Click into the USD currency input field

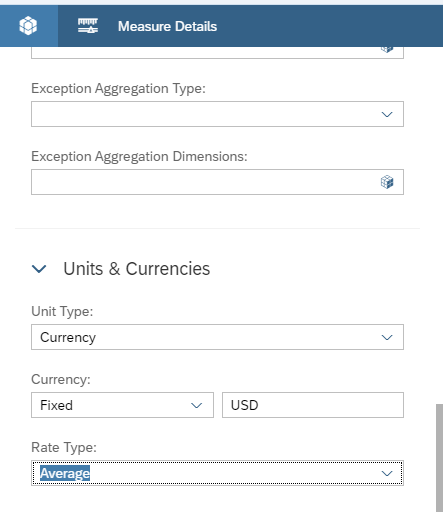click(x=313, y=405)
